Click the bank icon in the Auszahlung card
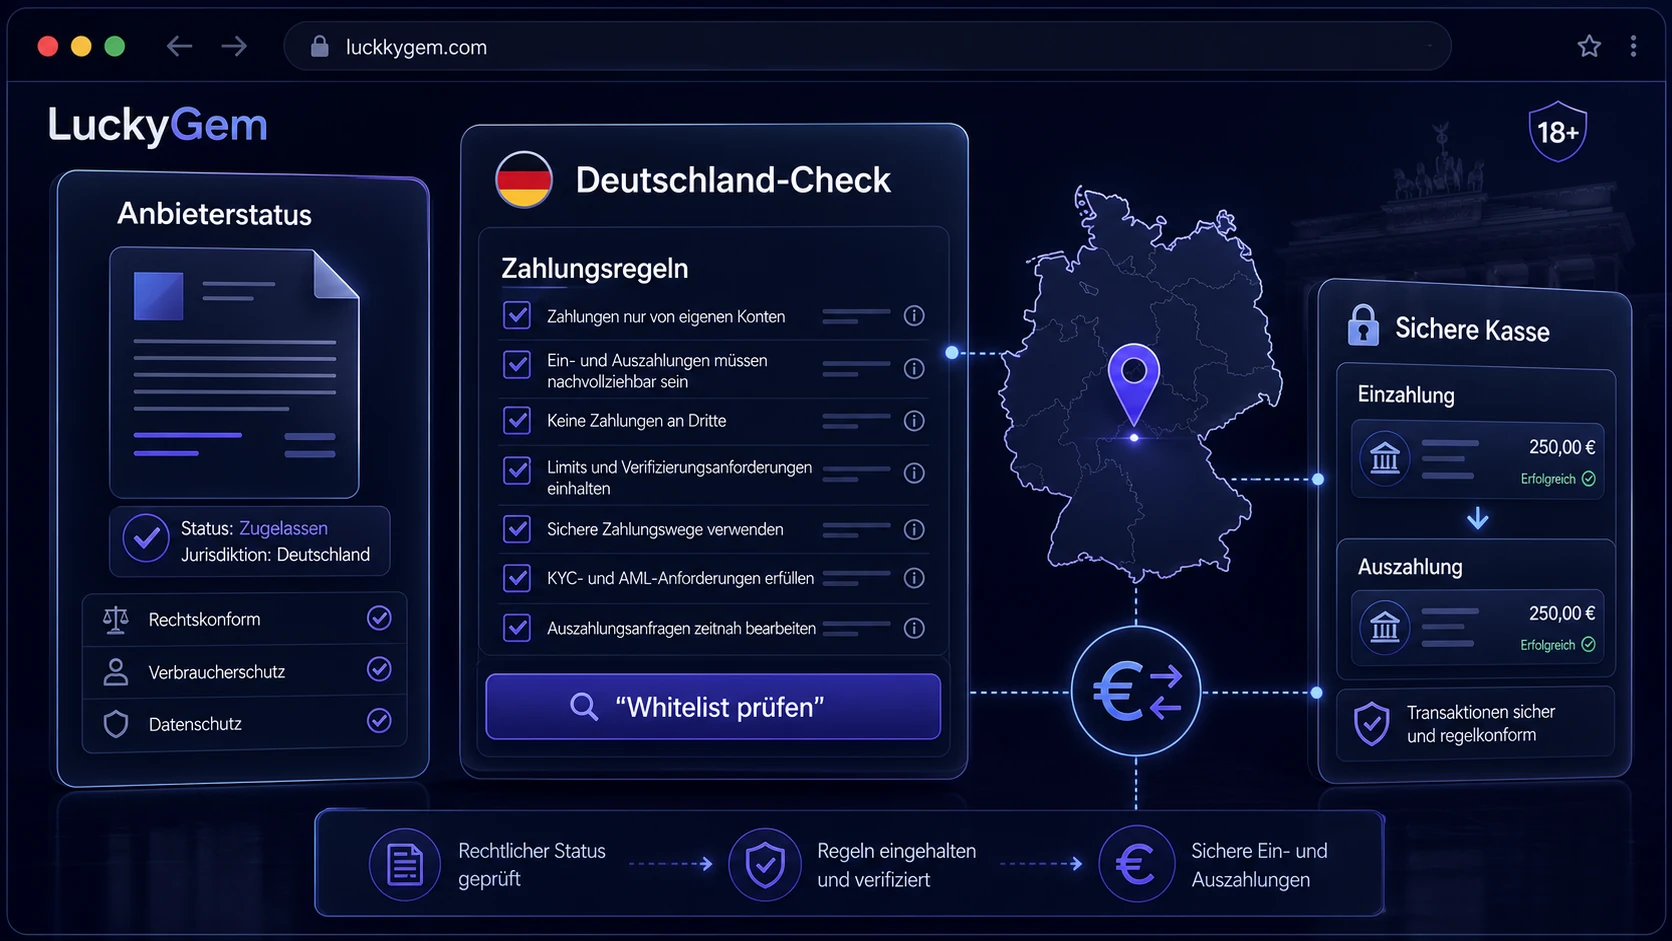Viewport: 1672px width, 941px height. coord(1385,627)
